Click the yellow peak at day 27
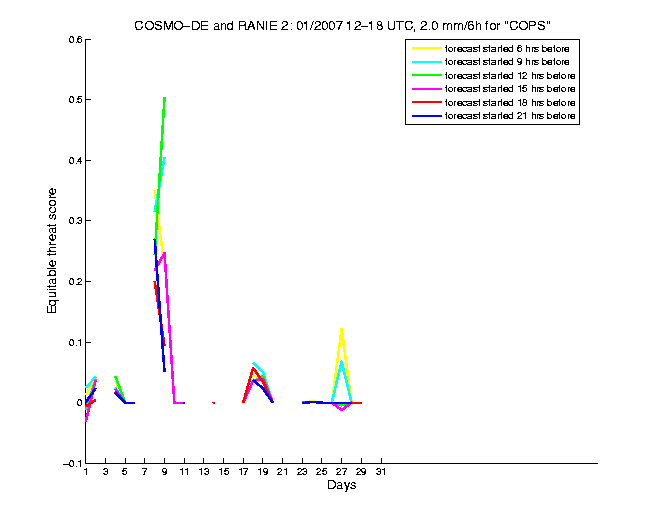The width and height of the screenshot is (660, 520). (x=342, y=329)
